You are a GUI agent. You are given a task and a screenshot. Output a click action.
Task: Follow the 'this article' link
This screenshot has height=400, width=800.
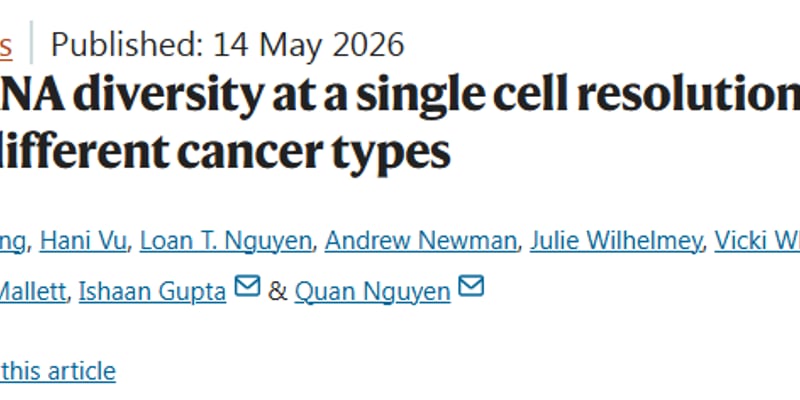(x=58, y=371)
